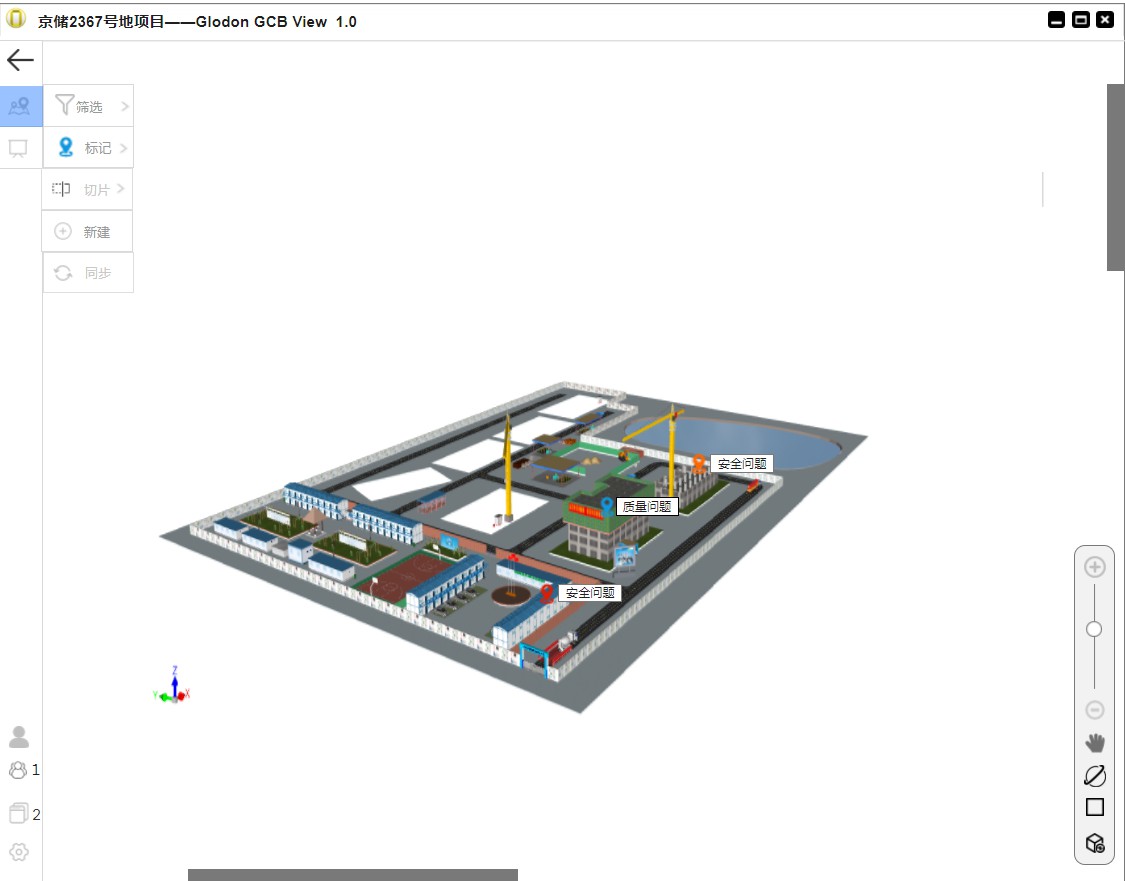Open the settings gear icon

tap(19, 852)
